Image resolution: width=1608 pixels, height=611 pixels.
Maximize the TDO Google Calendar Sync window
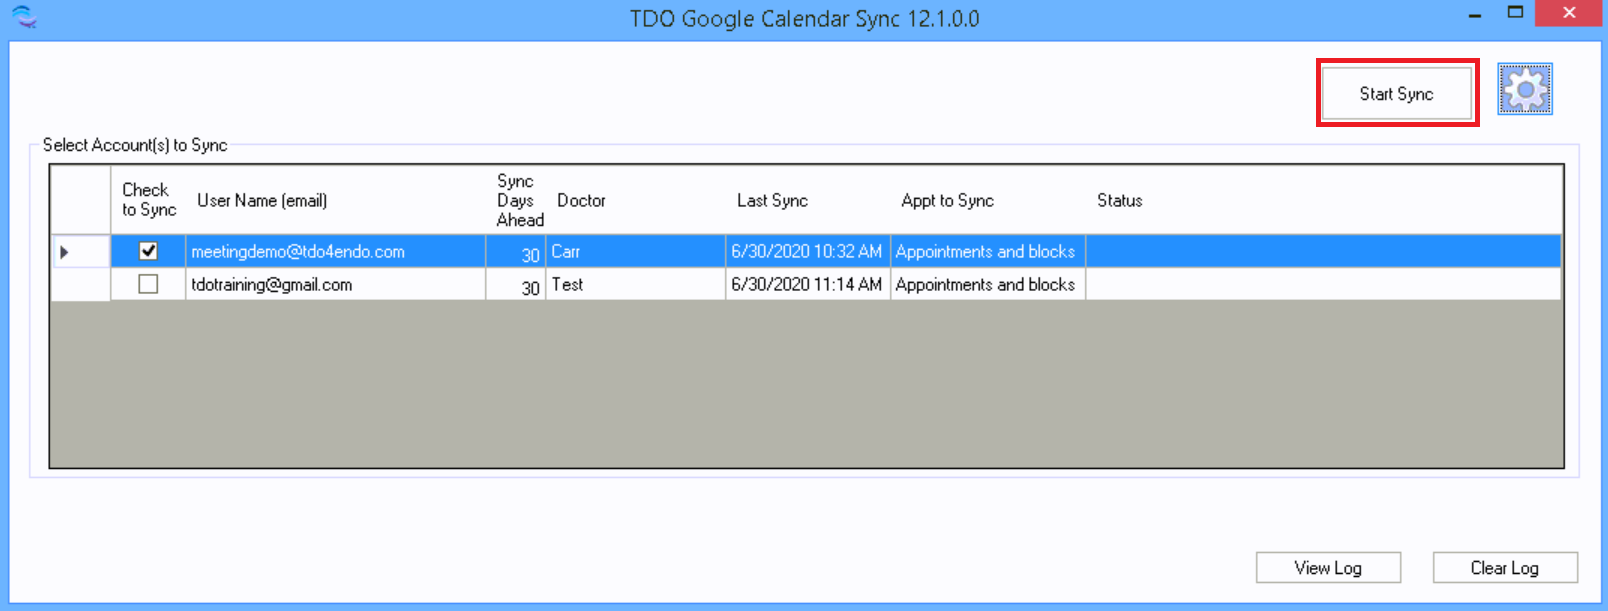1515,13
